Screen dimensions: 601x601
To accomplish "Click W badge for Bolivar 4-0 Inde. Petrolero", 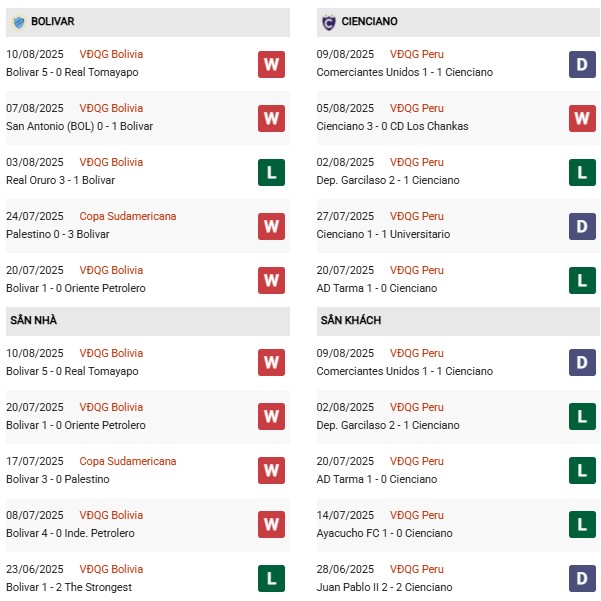I will tap(271, 524).
